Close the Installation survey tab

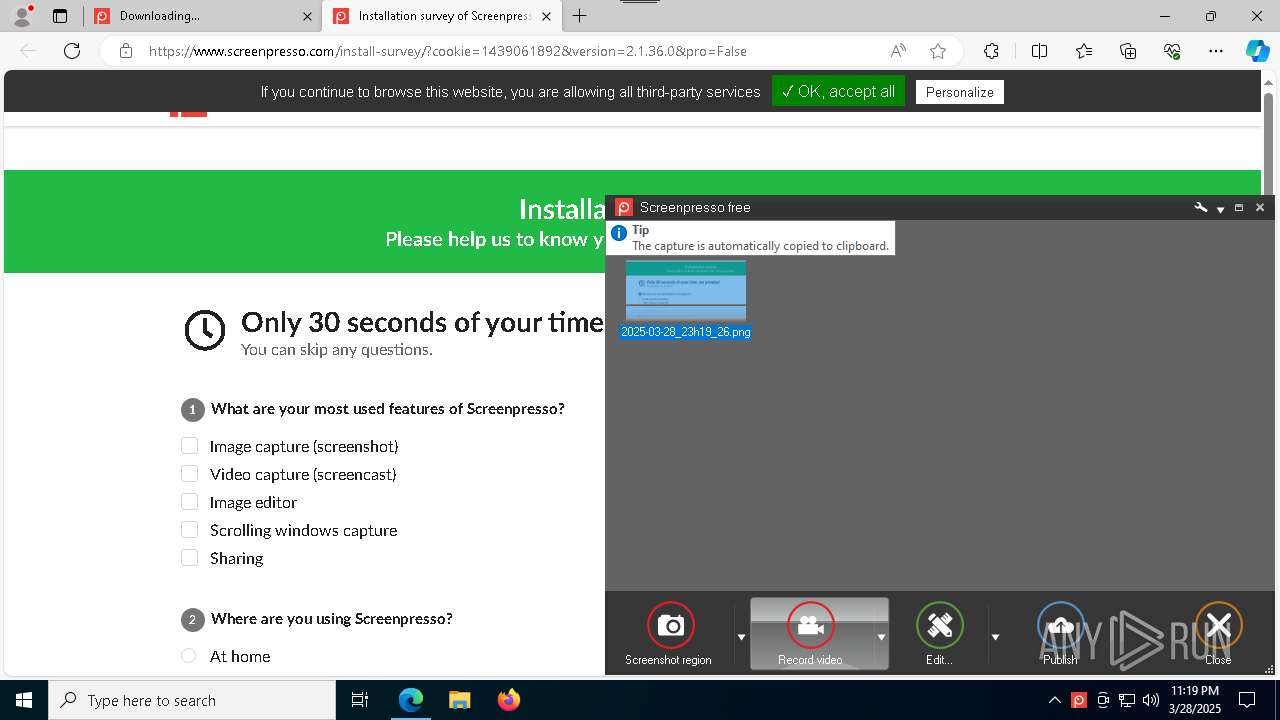point(545,16)
